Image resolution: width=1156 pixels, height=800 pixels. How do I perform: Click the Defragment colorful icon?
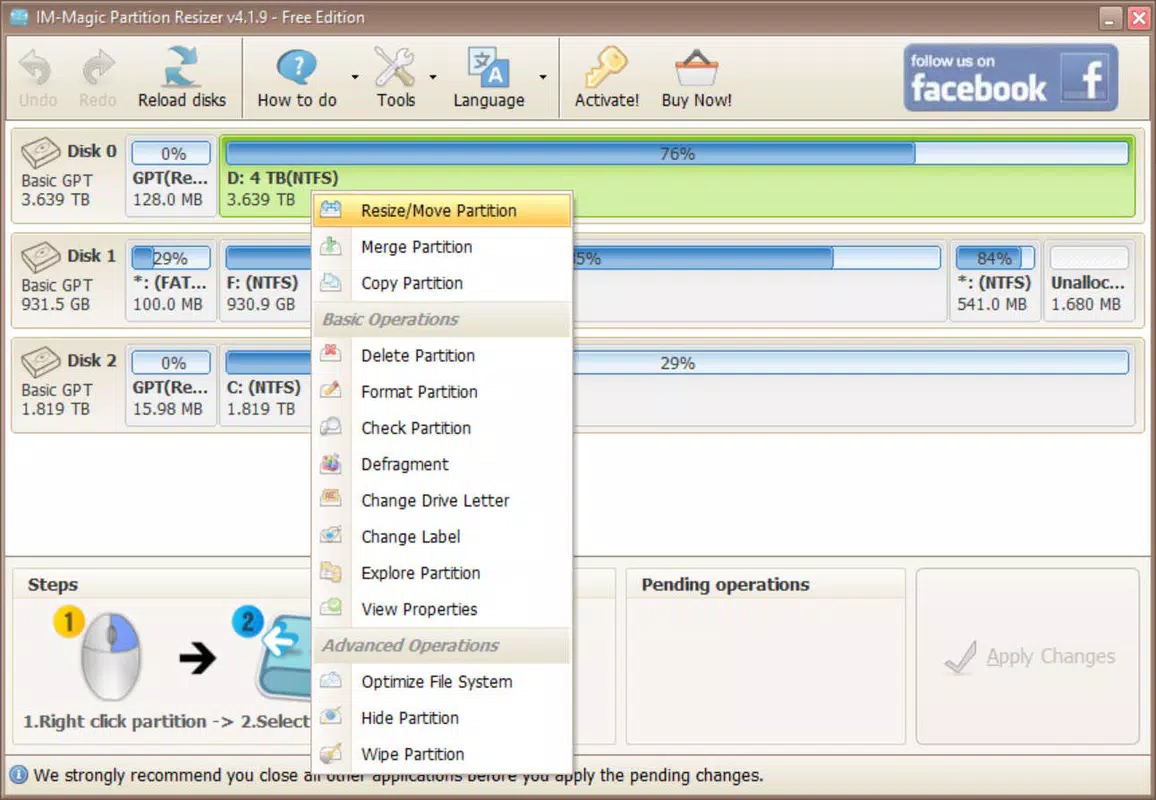(331, 463)
